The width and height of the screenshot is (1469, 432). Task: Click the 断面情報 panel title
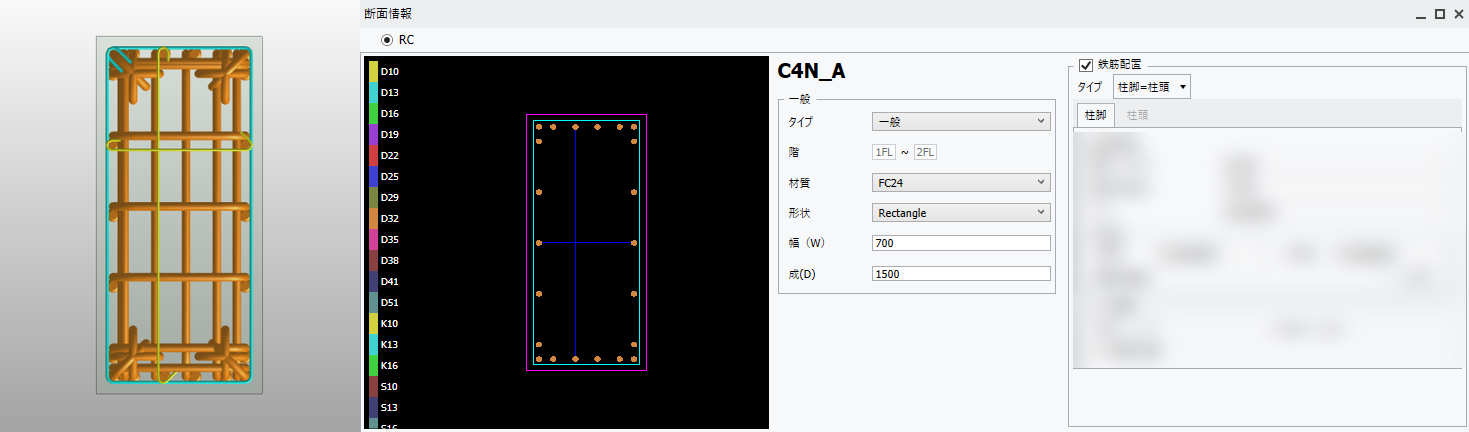coord(387,13)
